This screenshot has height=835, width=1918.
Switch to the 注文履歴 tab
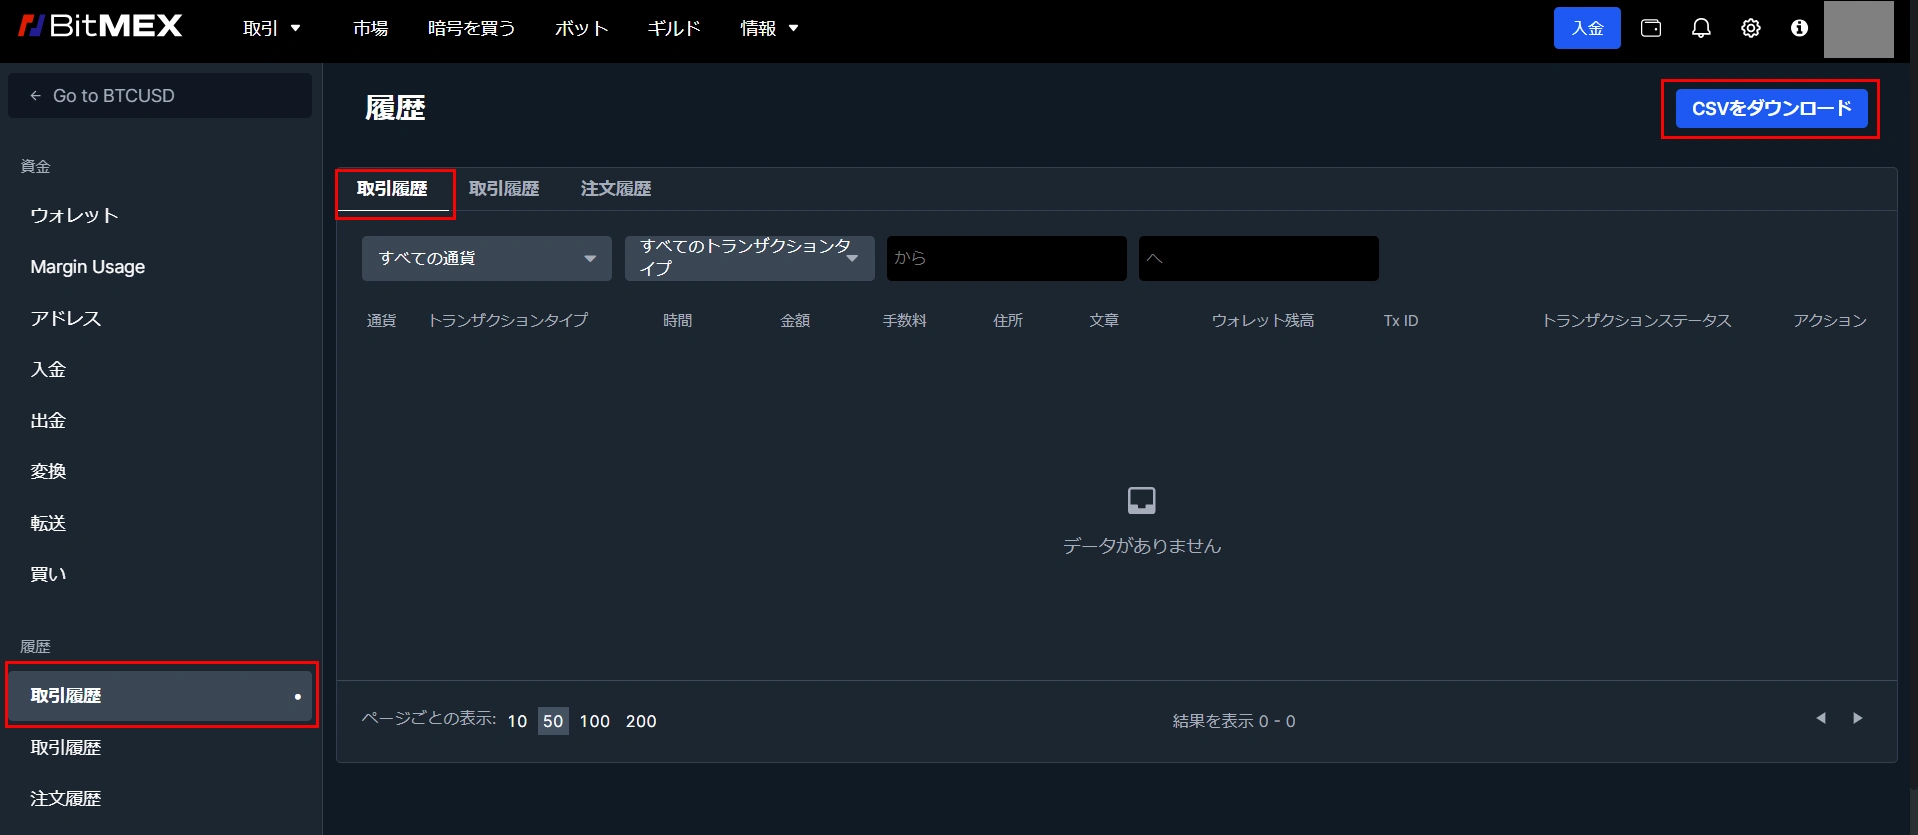[x=616, y=189]
